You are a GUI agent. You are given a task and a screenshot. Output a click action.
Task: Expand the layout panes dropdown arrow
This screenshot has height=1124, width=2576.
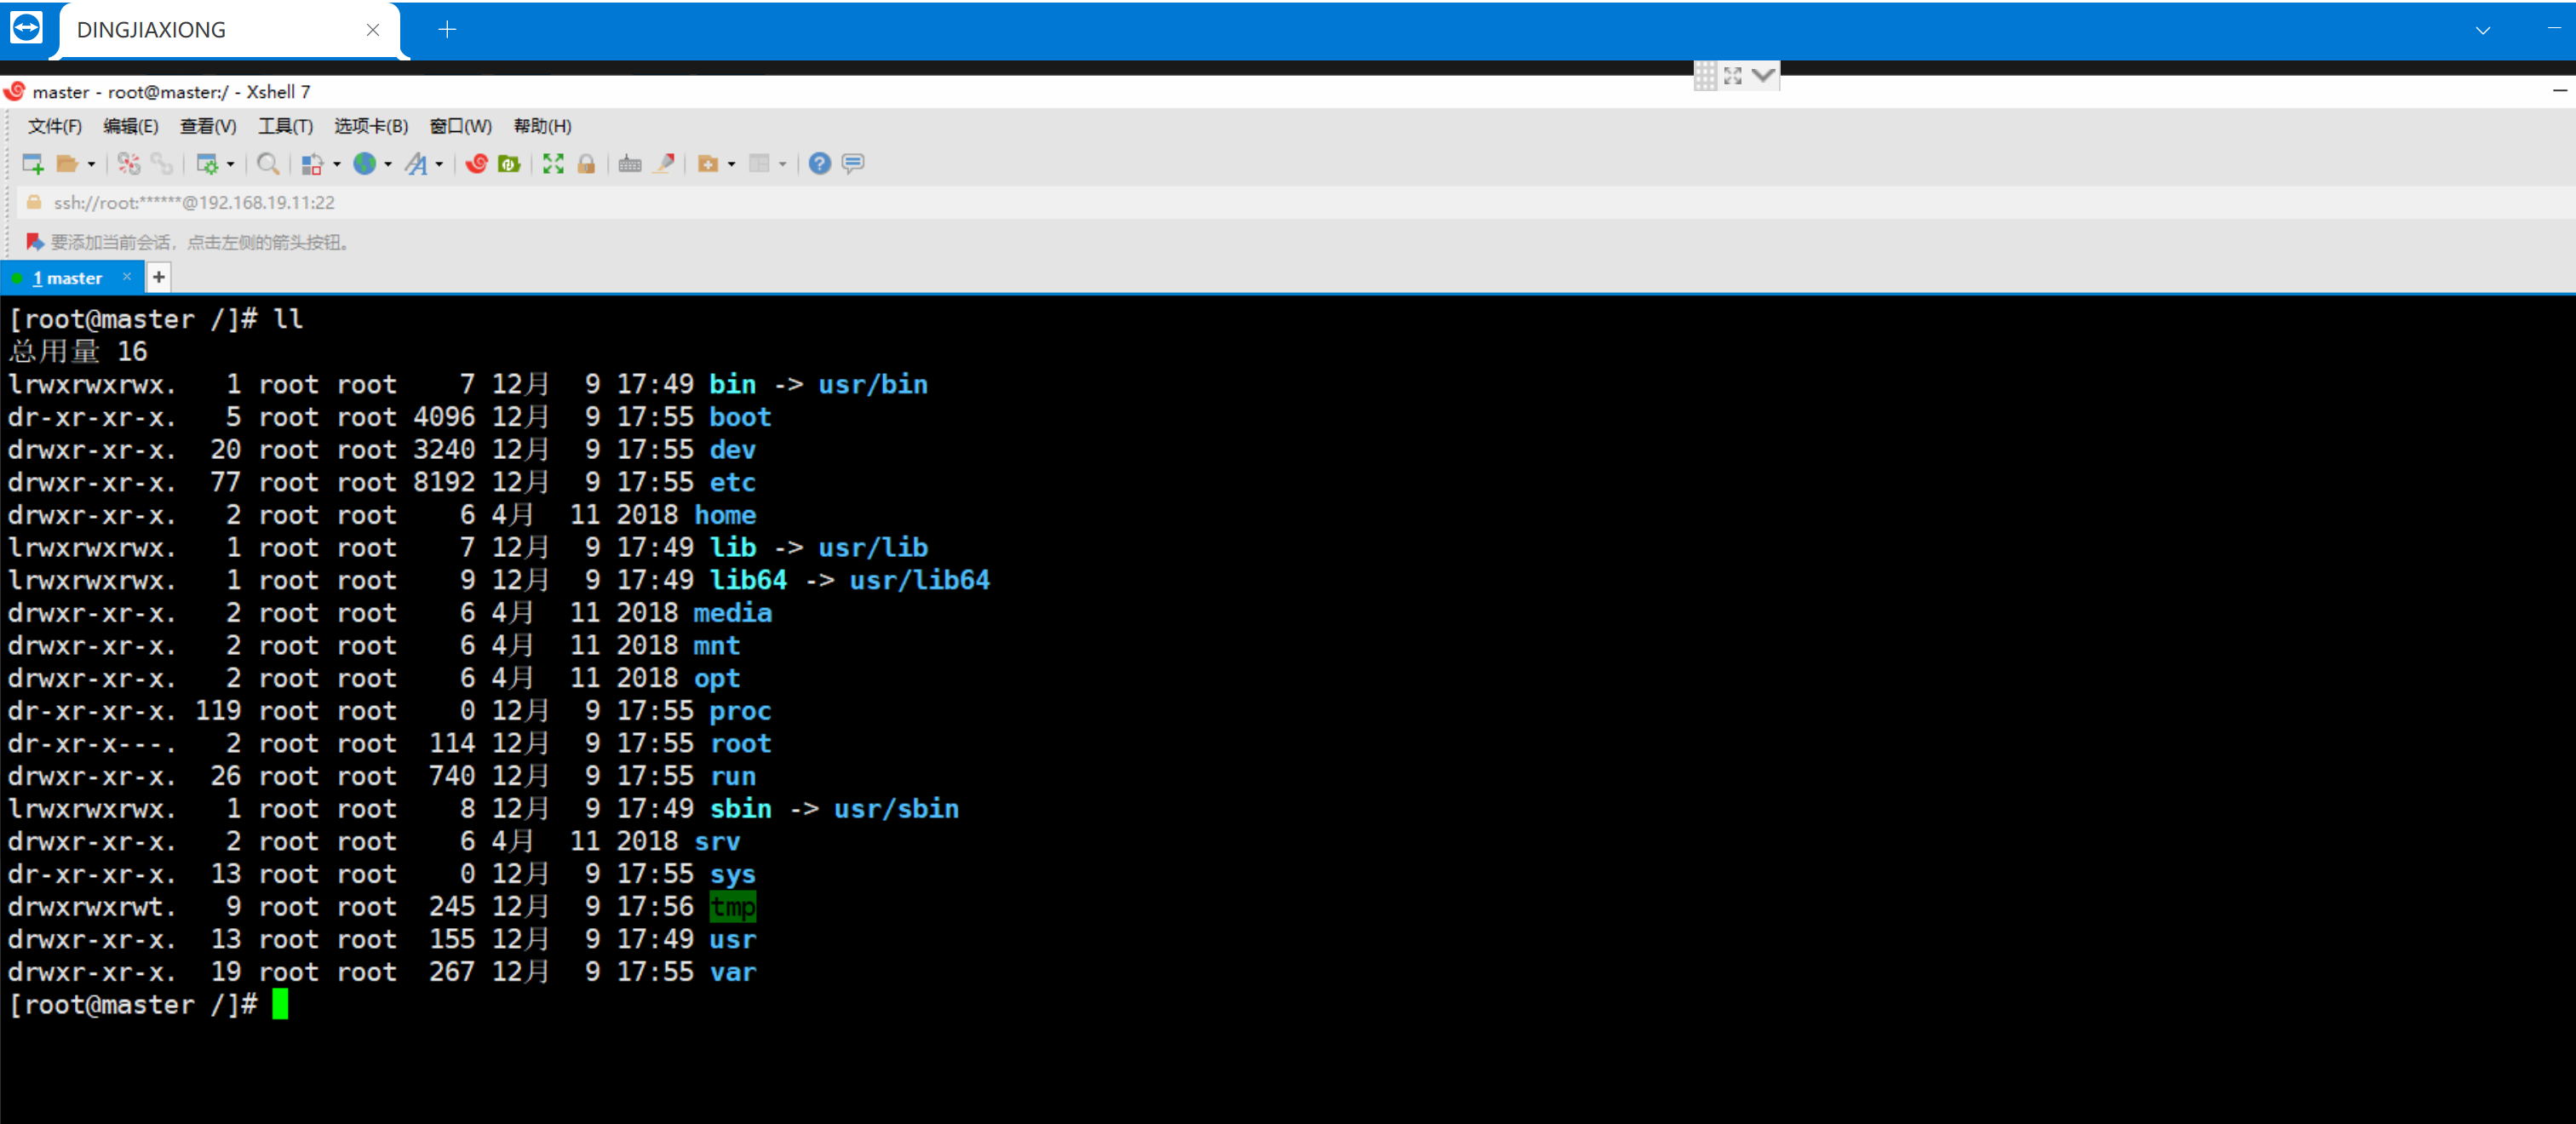[x=783, y=165]
